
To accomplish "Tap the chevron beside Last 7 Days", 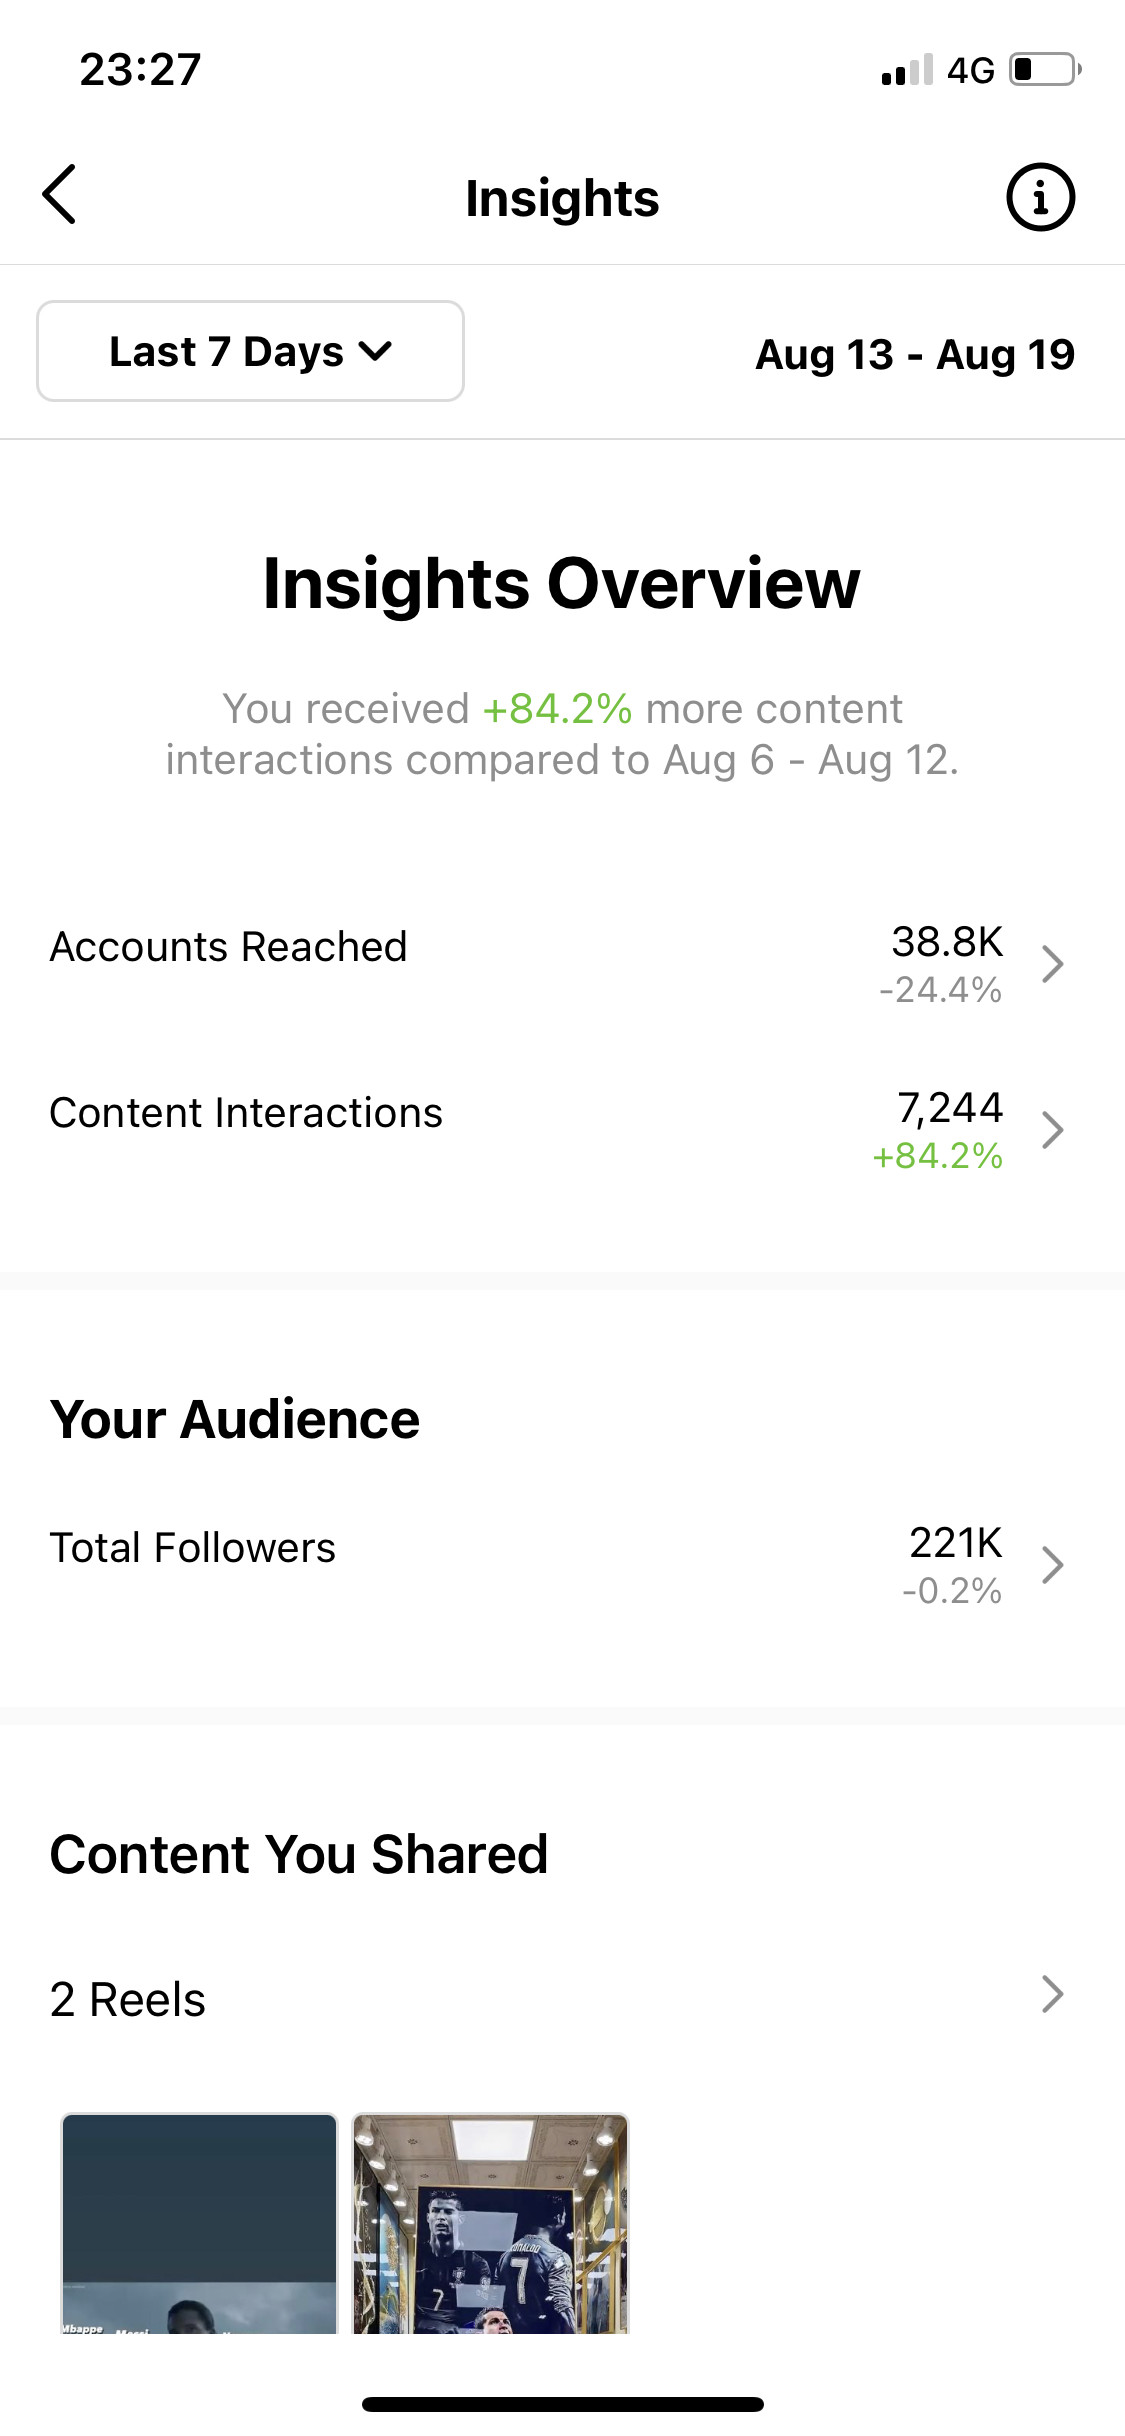I will (375, 351).
